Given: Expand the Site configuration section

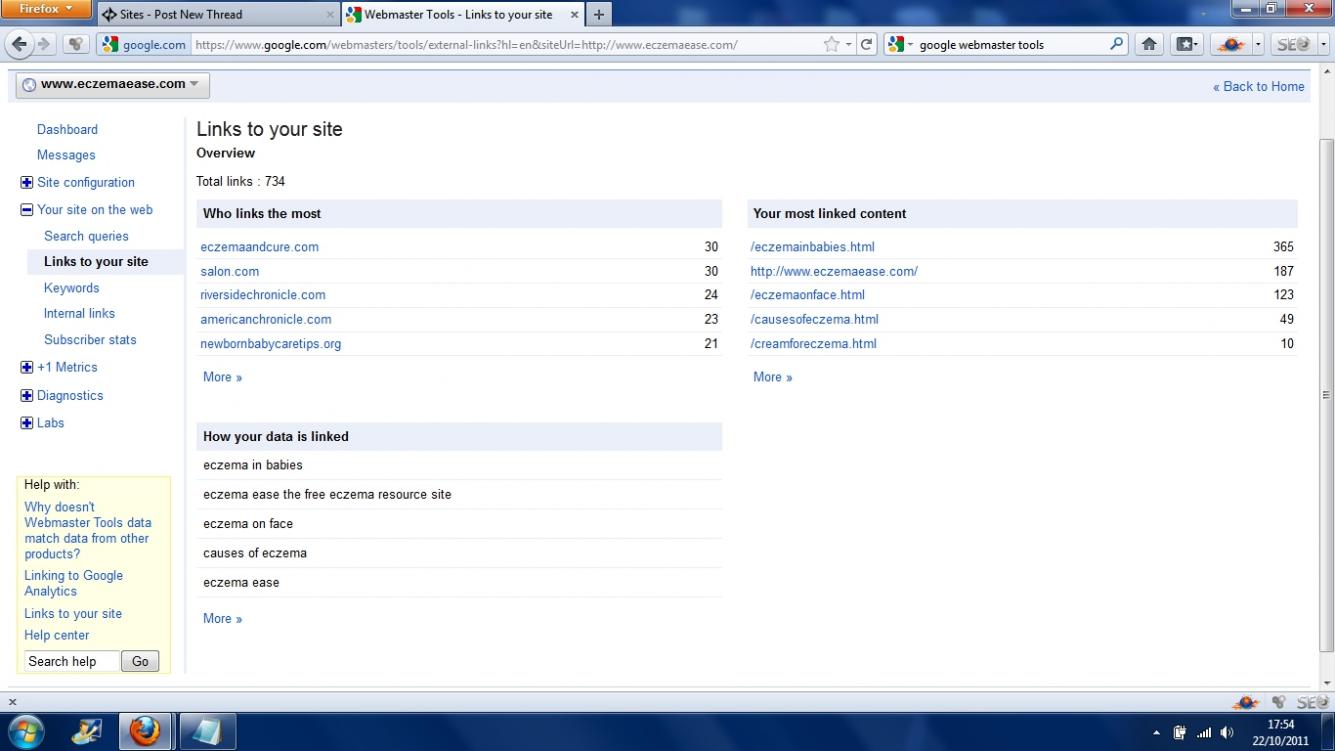Looking at the screenshot, I should [x=27, y=183].
